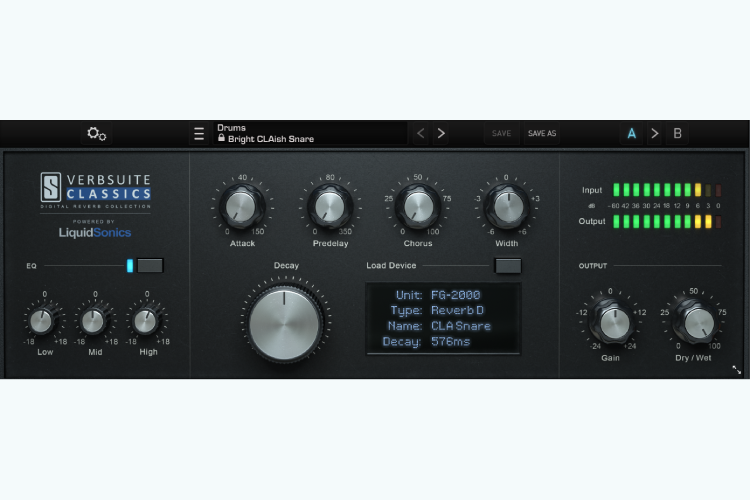Open the preset browser hamburger menu
Image resolution: width=750 pixels, height=500 pixels.
pos(199,133)
